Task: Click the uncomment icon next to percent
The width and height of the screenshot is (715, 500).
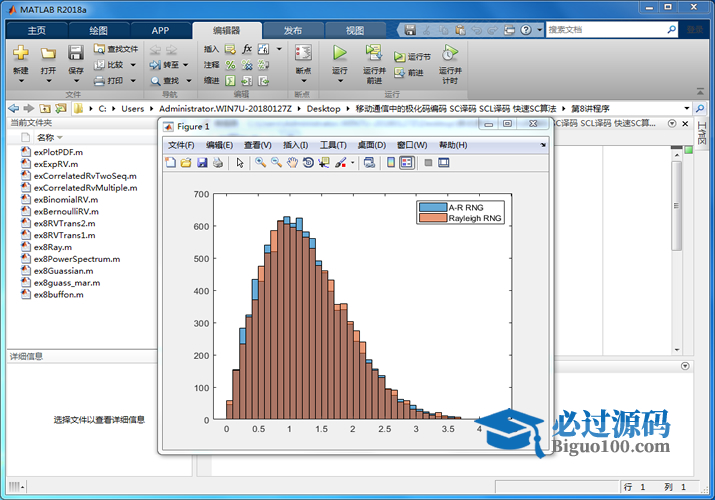Action: [x=247, y=65]
